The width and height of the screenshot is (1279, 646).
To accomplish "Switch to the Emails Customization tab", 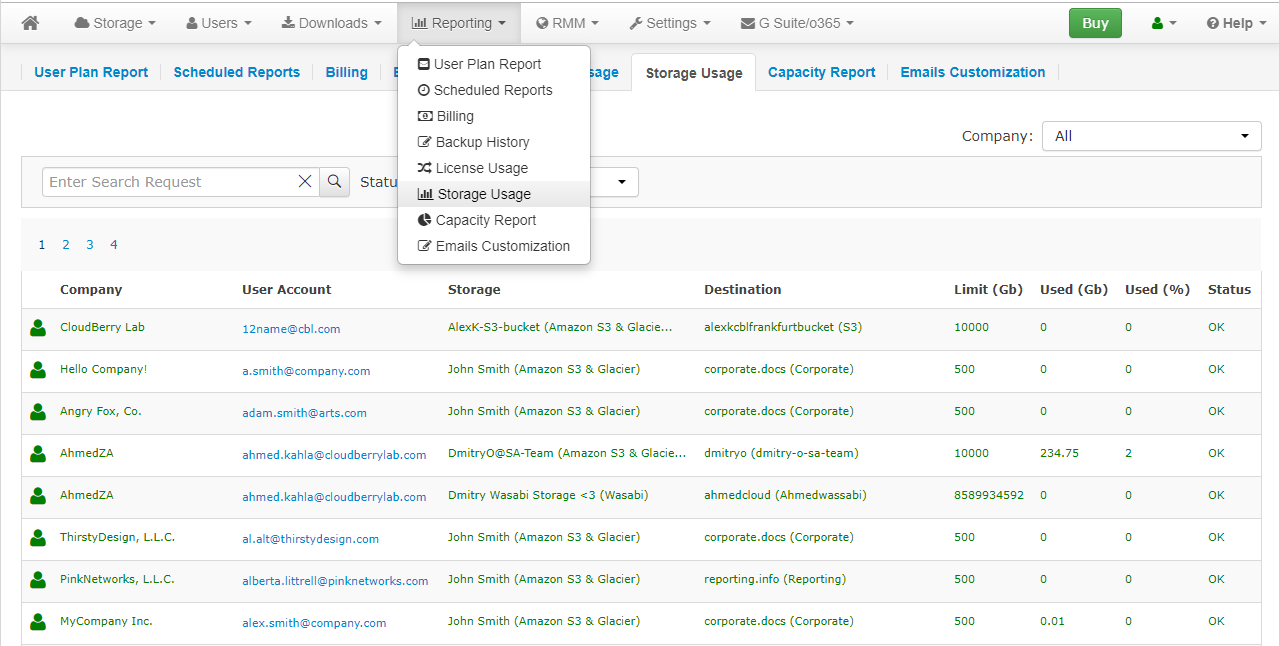I will [972, 72].
